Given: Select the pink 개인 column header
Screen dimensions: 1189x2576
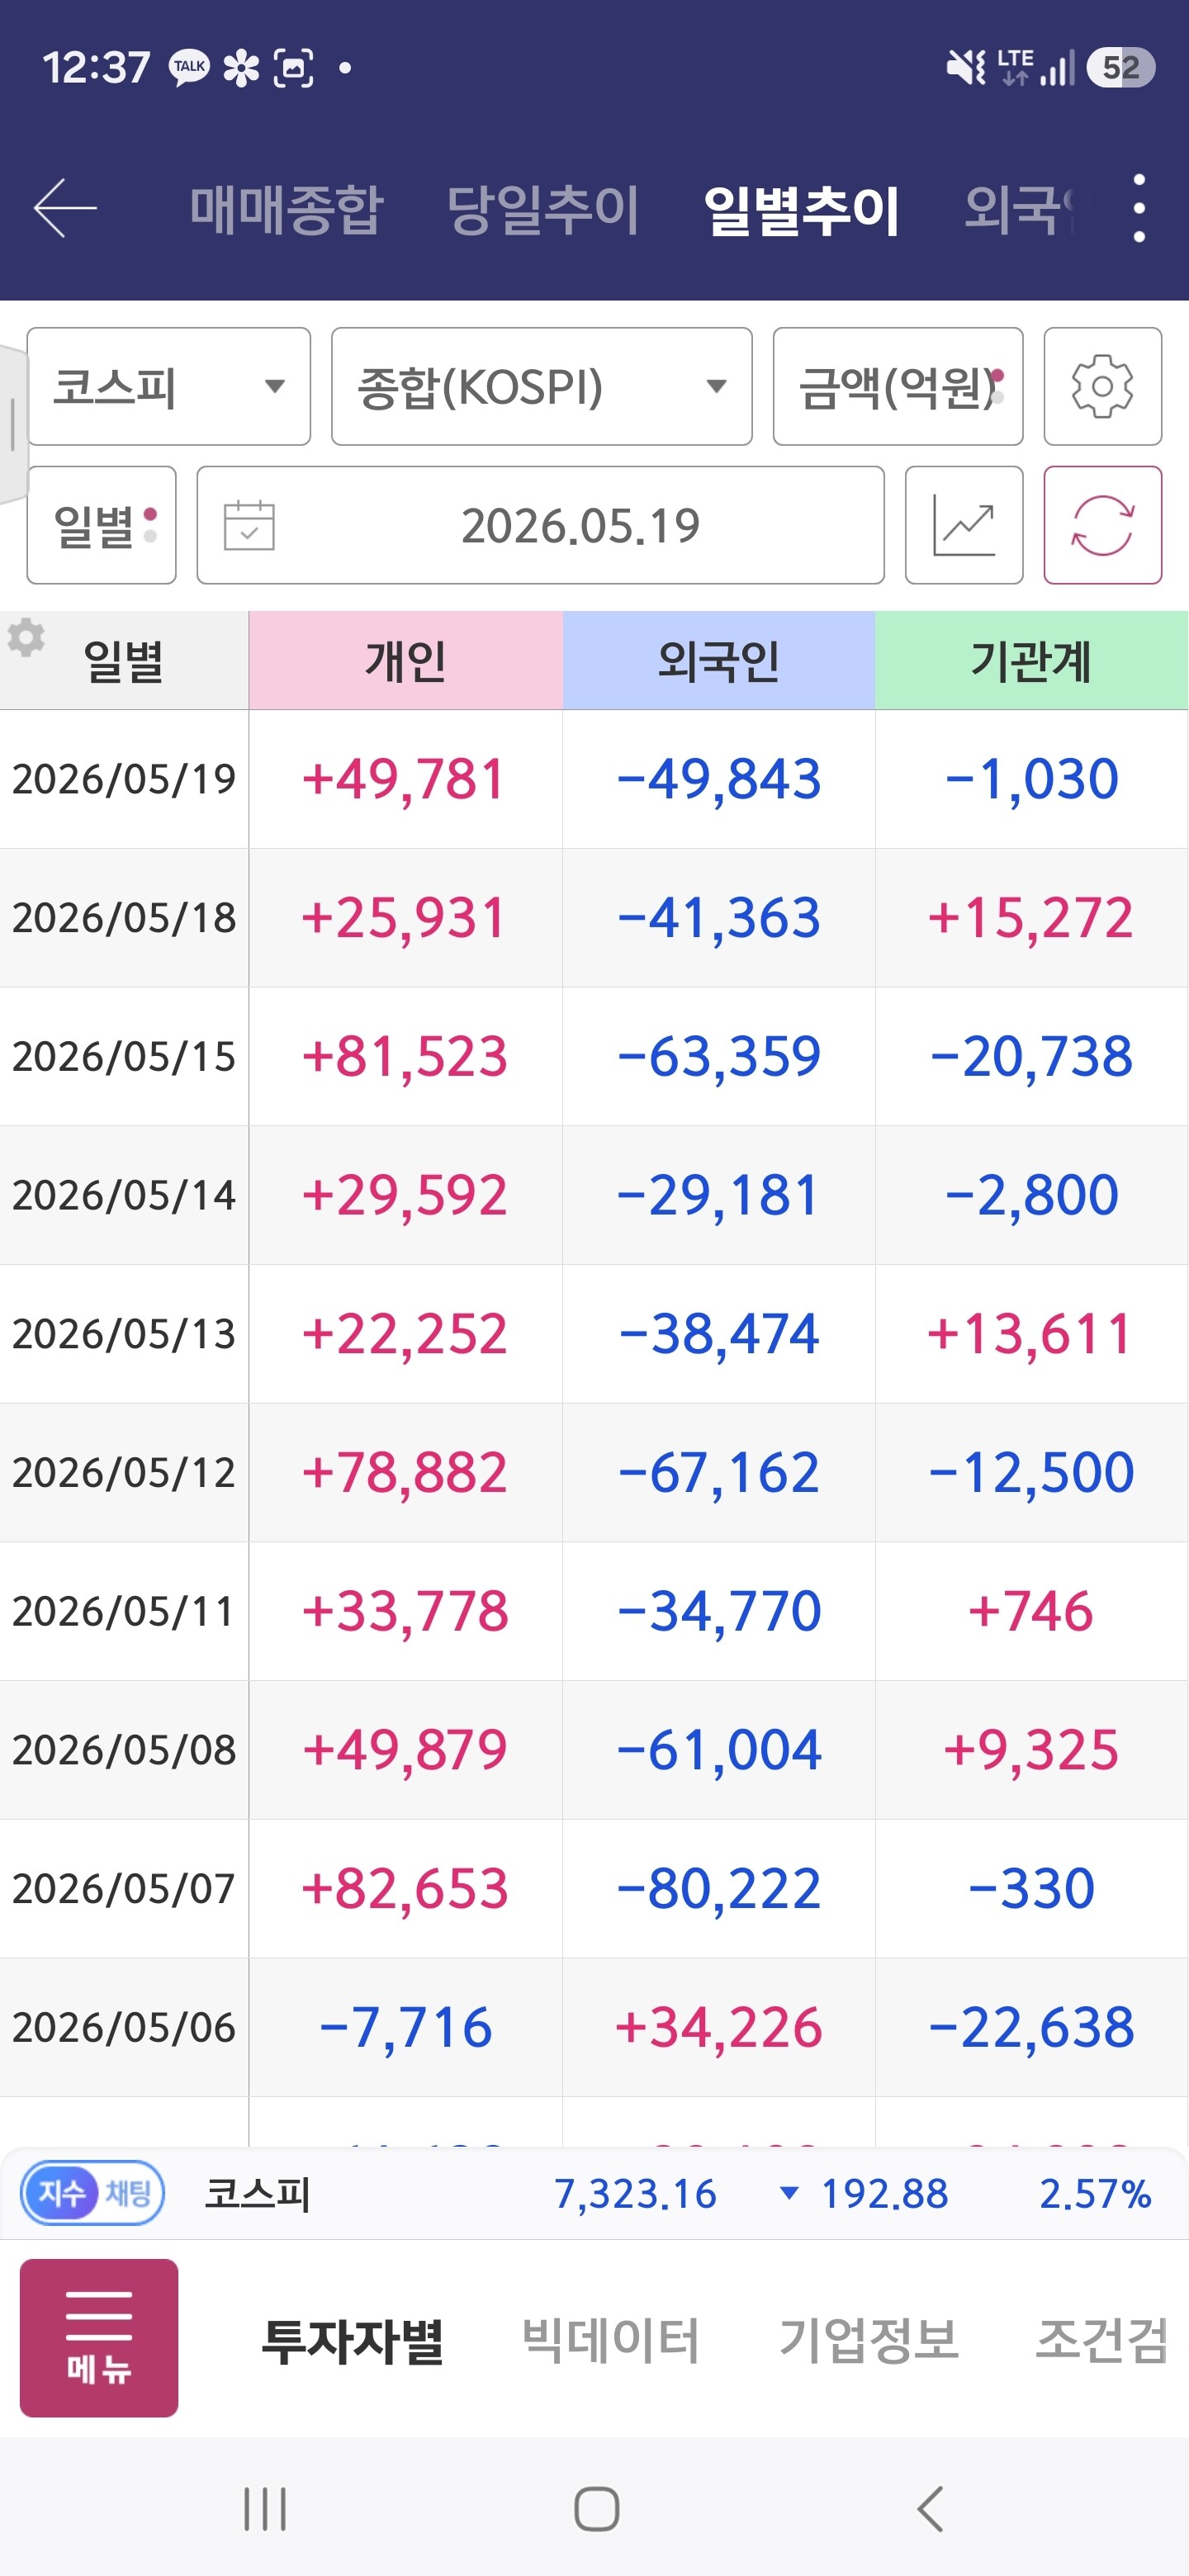Looking at the screenshot, I should [x=405, y=660].
